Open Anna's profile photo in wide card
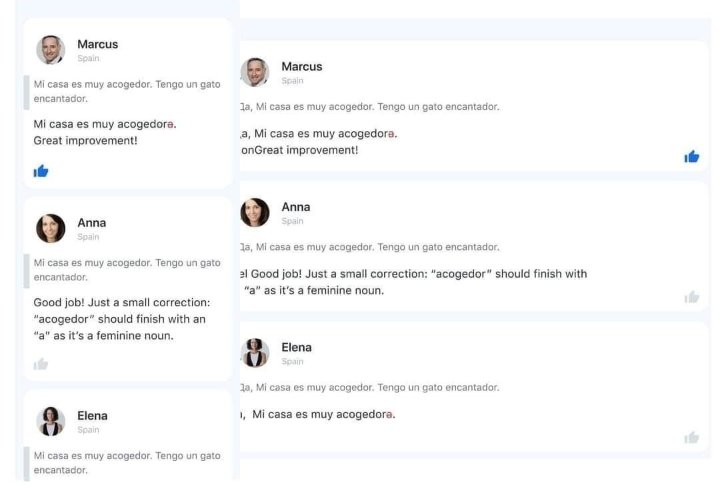 click(254, 213)
